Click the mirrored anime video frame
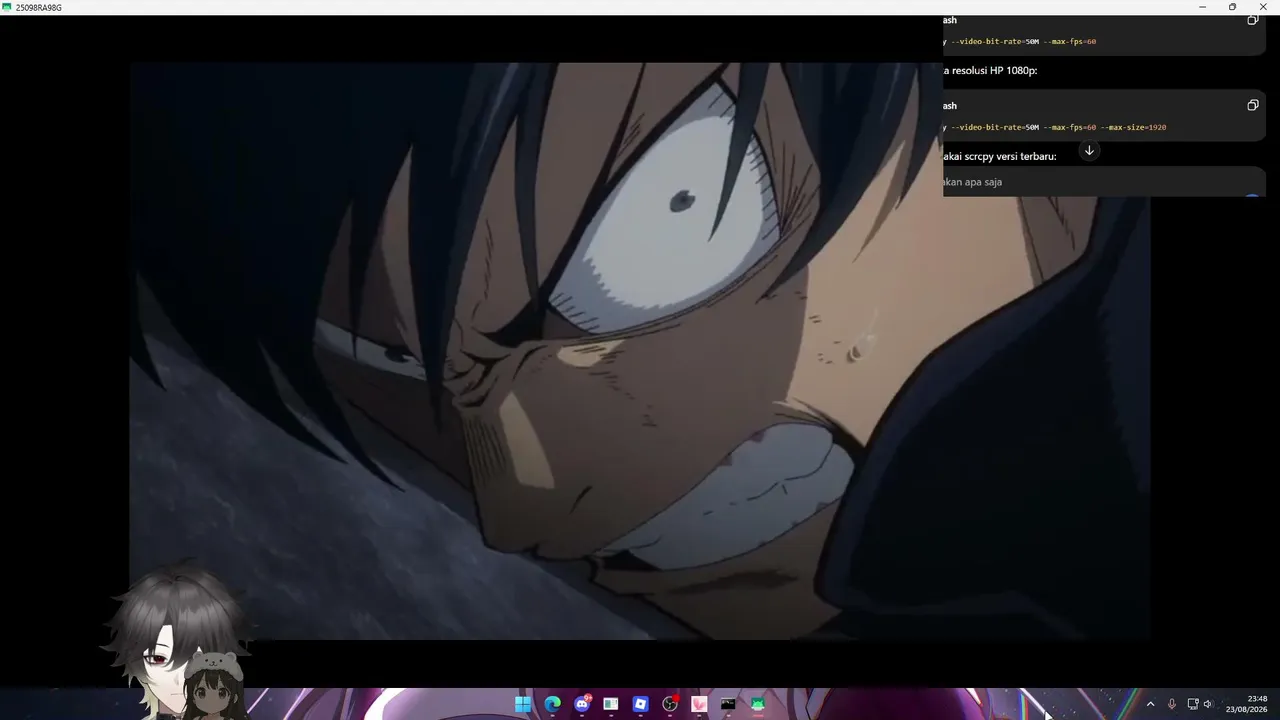The width and height of the screenshot is (1280, 720). click(640, 351)
